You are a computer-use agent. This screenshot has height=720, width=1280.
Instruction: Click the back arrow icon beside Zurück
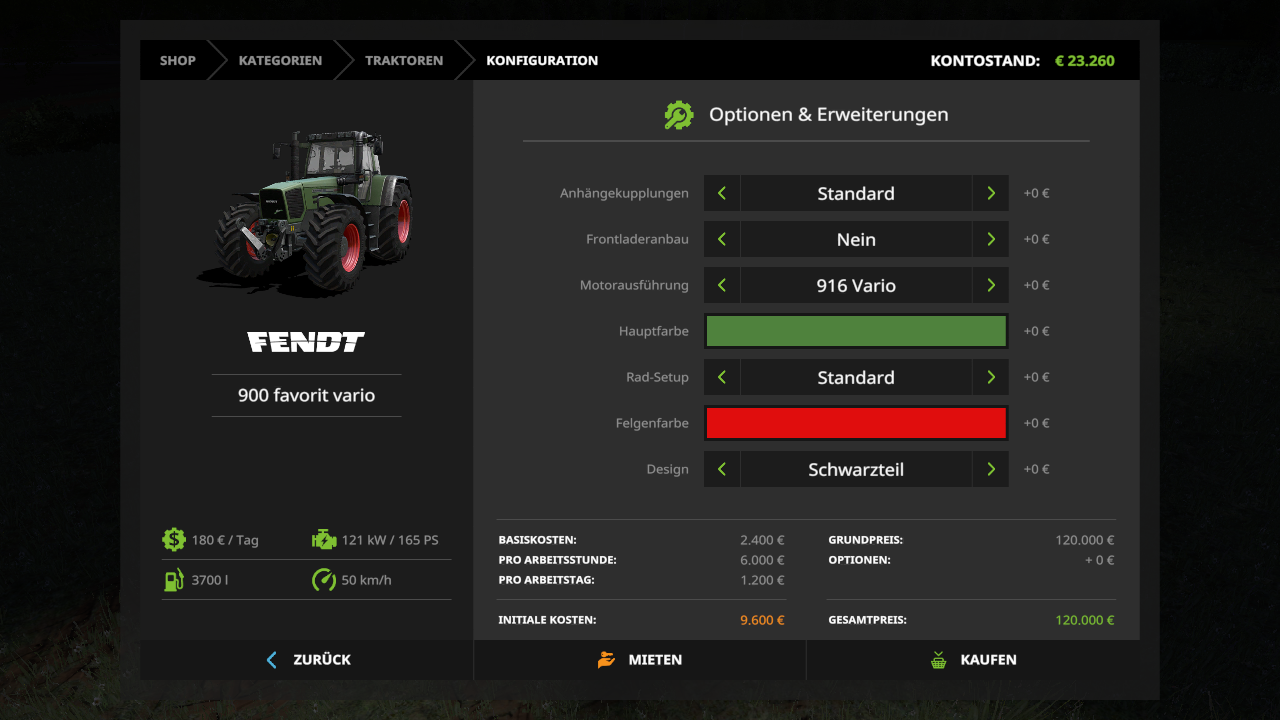272,660
